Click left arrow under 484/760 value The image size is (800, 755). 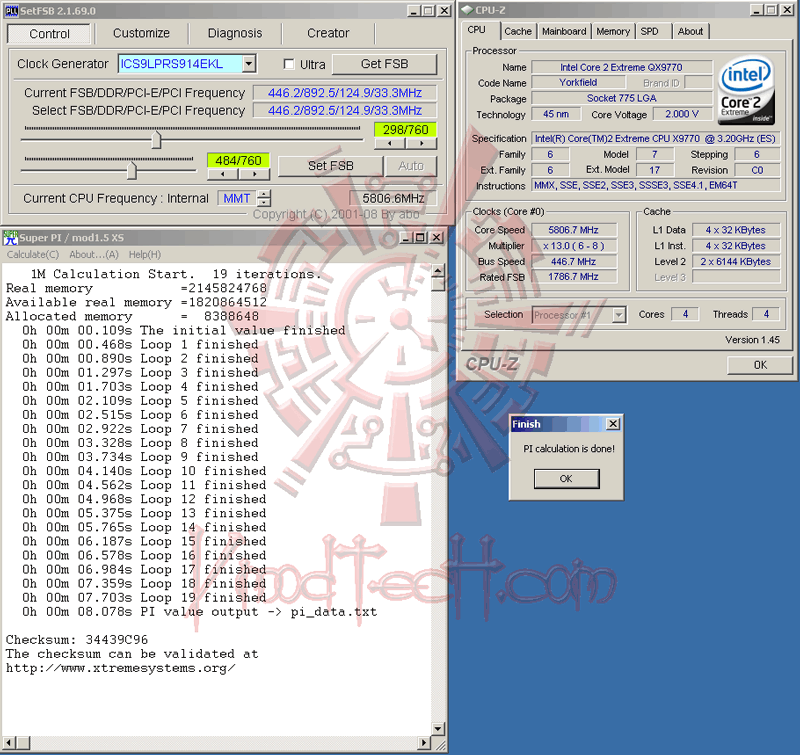click(222, 174)
